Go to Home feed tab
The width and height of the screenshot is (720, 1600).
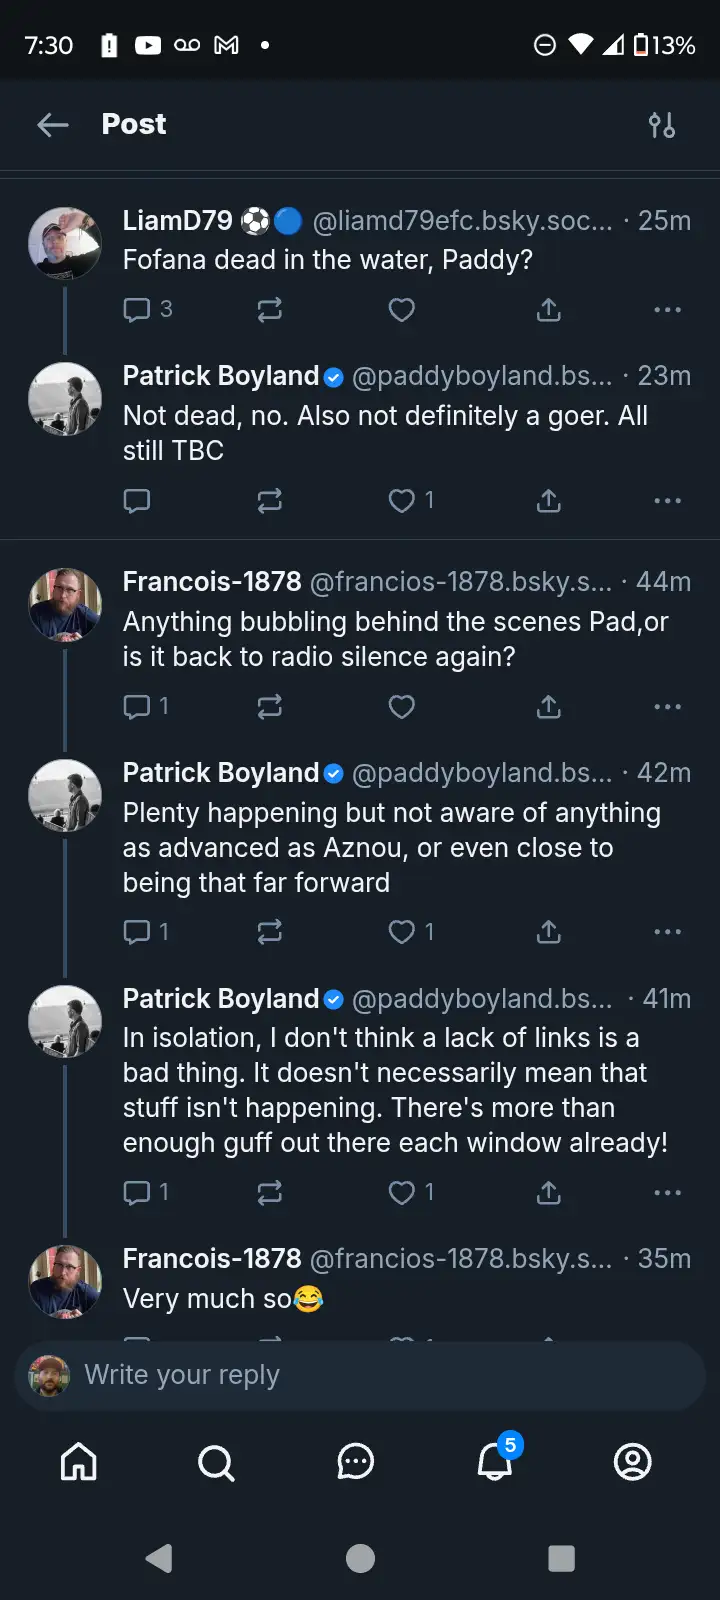click(79, 1462)
